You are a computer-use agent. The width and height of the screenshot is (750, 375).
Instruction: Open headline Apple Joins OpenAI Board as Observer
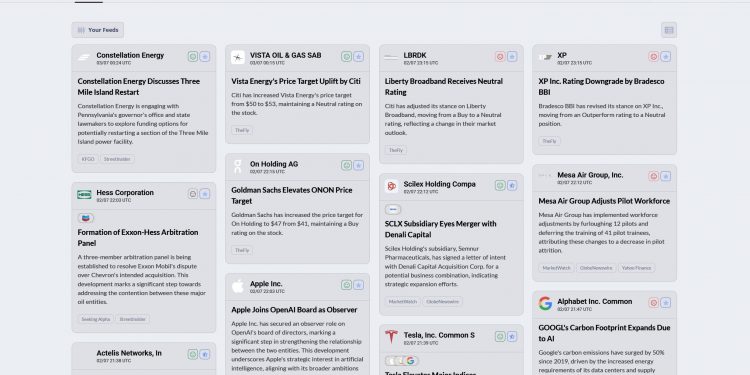(294, 310)
